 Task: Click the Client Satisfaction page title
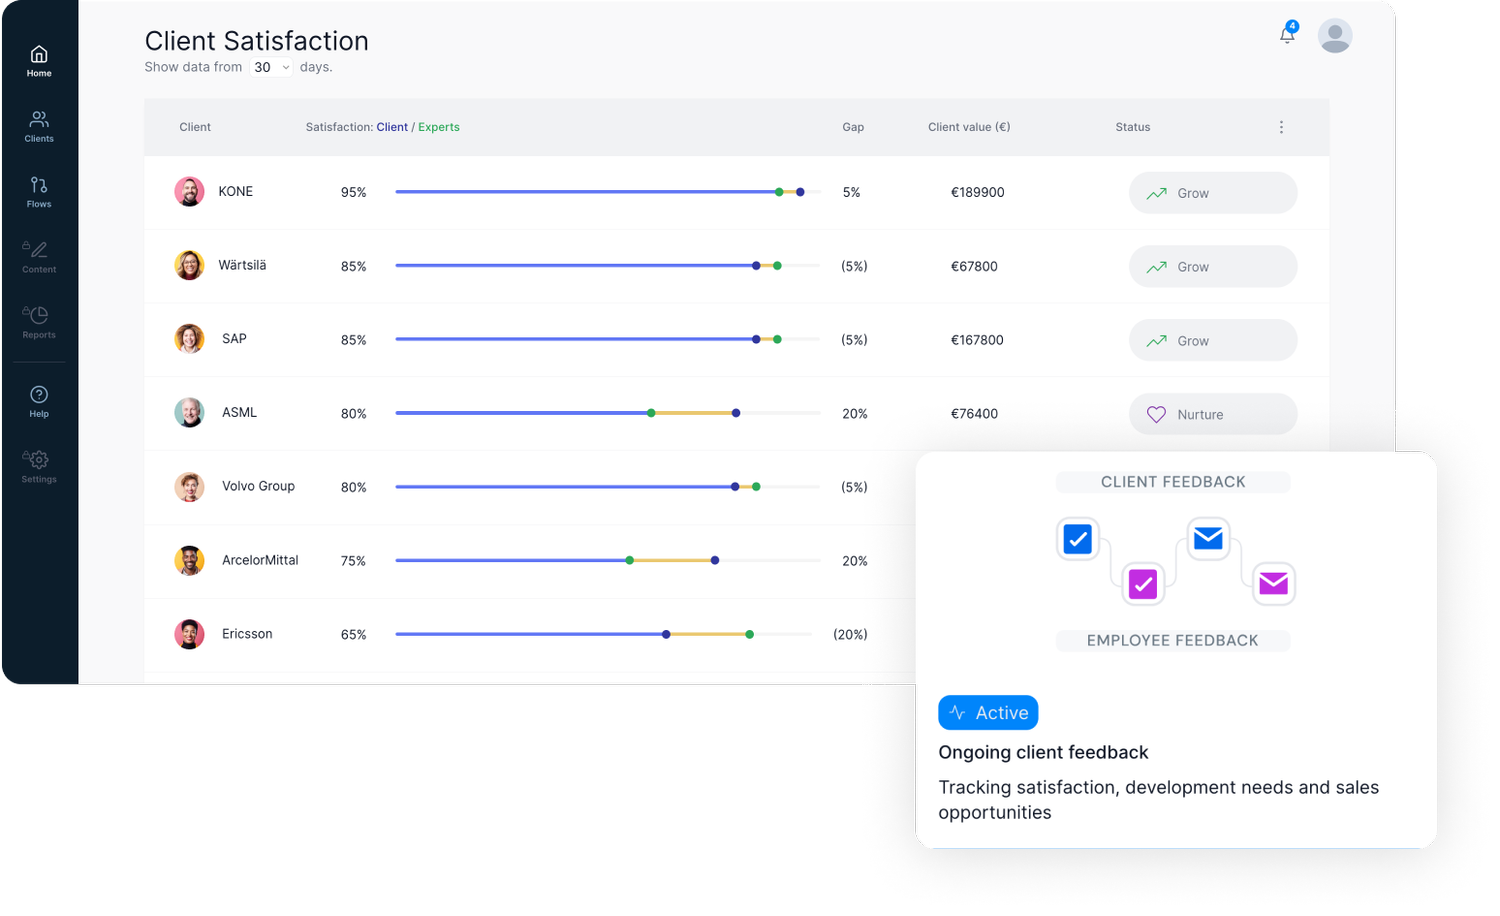(256, 41)
